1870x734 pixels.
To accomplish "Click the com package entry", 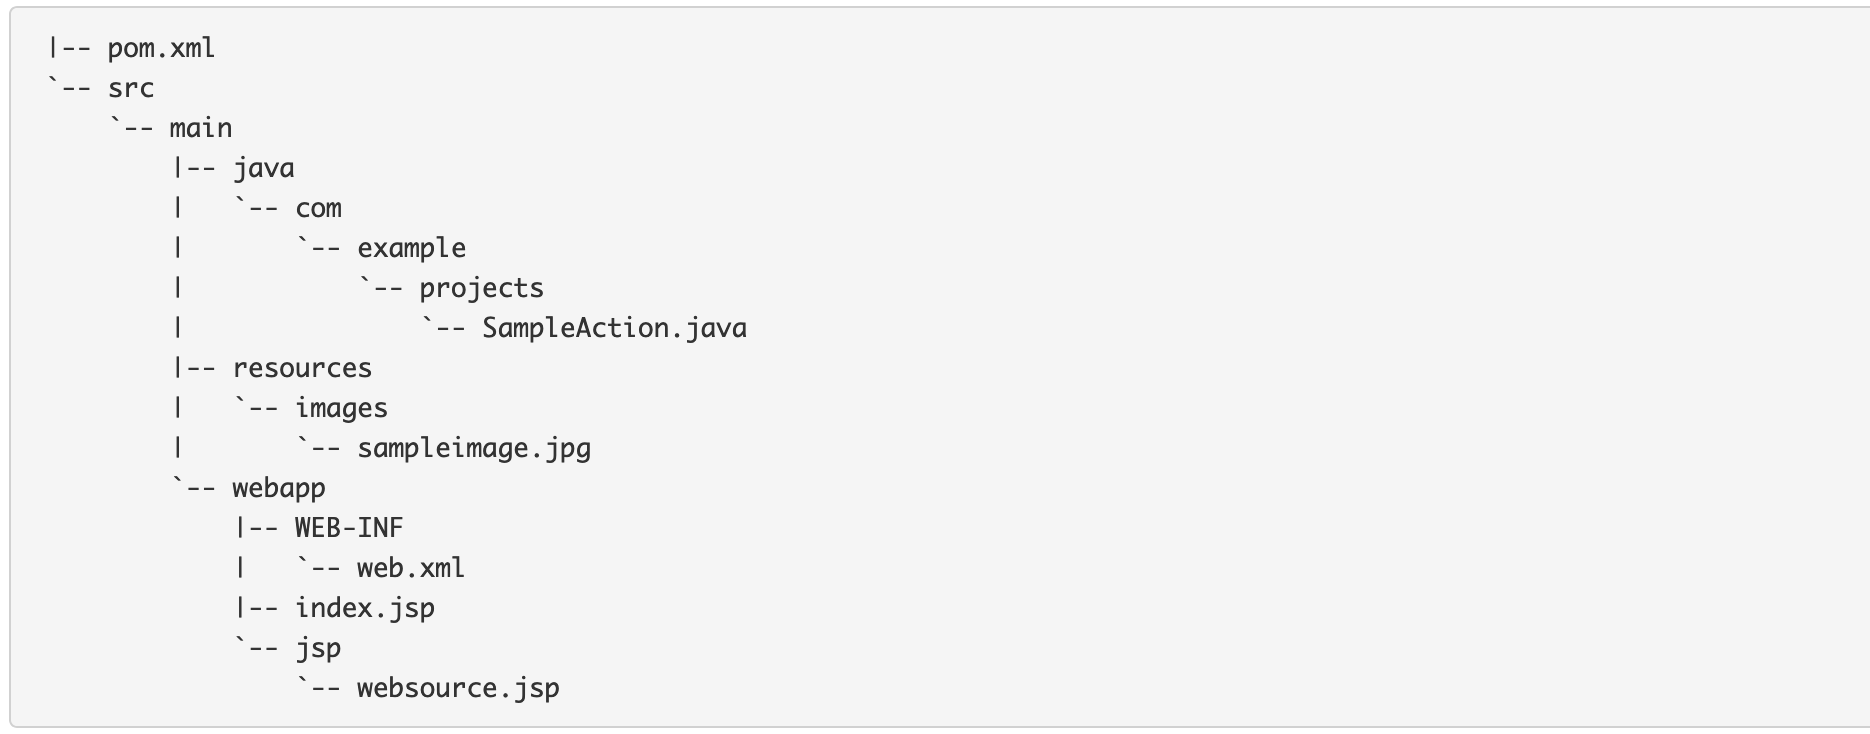I will point(319,209).
